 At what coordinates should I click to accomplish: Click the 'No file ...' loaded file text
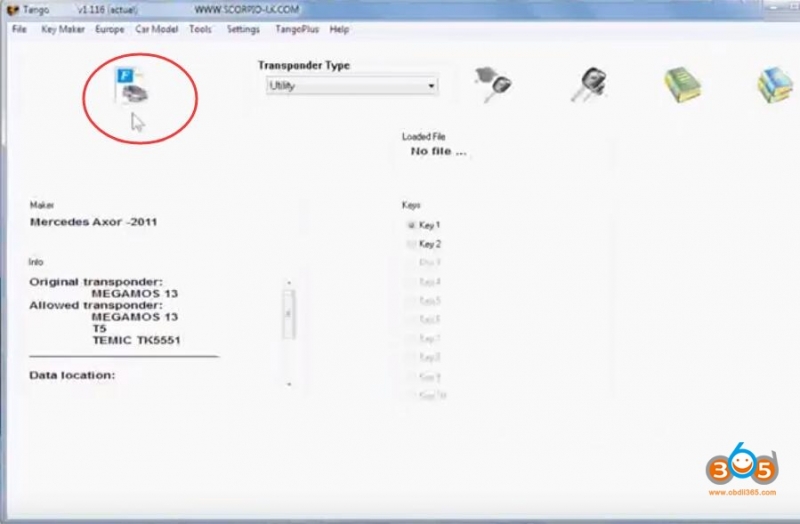439,152
